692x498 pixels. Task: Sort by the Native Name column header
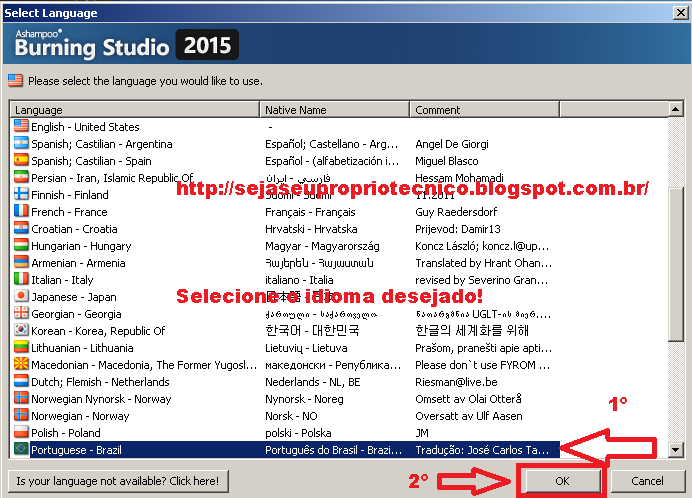335,109
